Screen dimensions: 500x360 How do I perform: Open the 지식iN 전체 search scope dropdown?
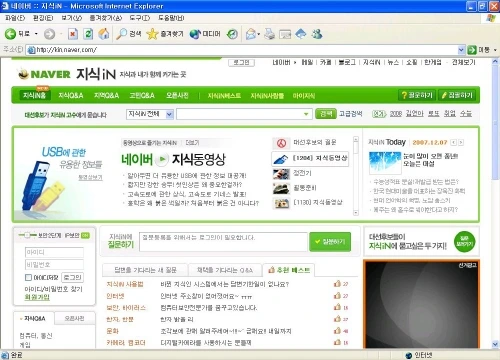(170, 114)
